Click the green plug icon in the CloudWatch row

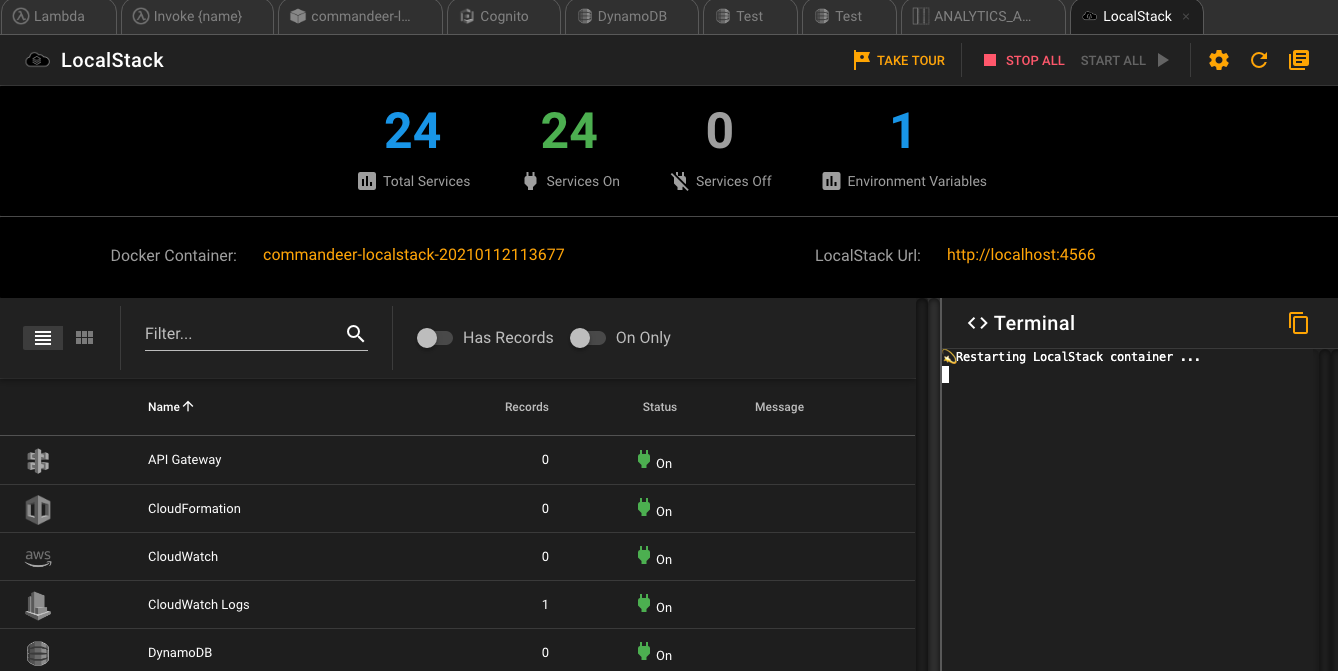(x=644, y=555)
